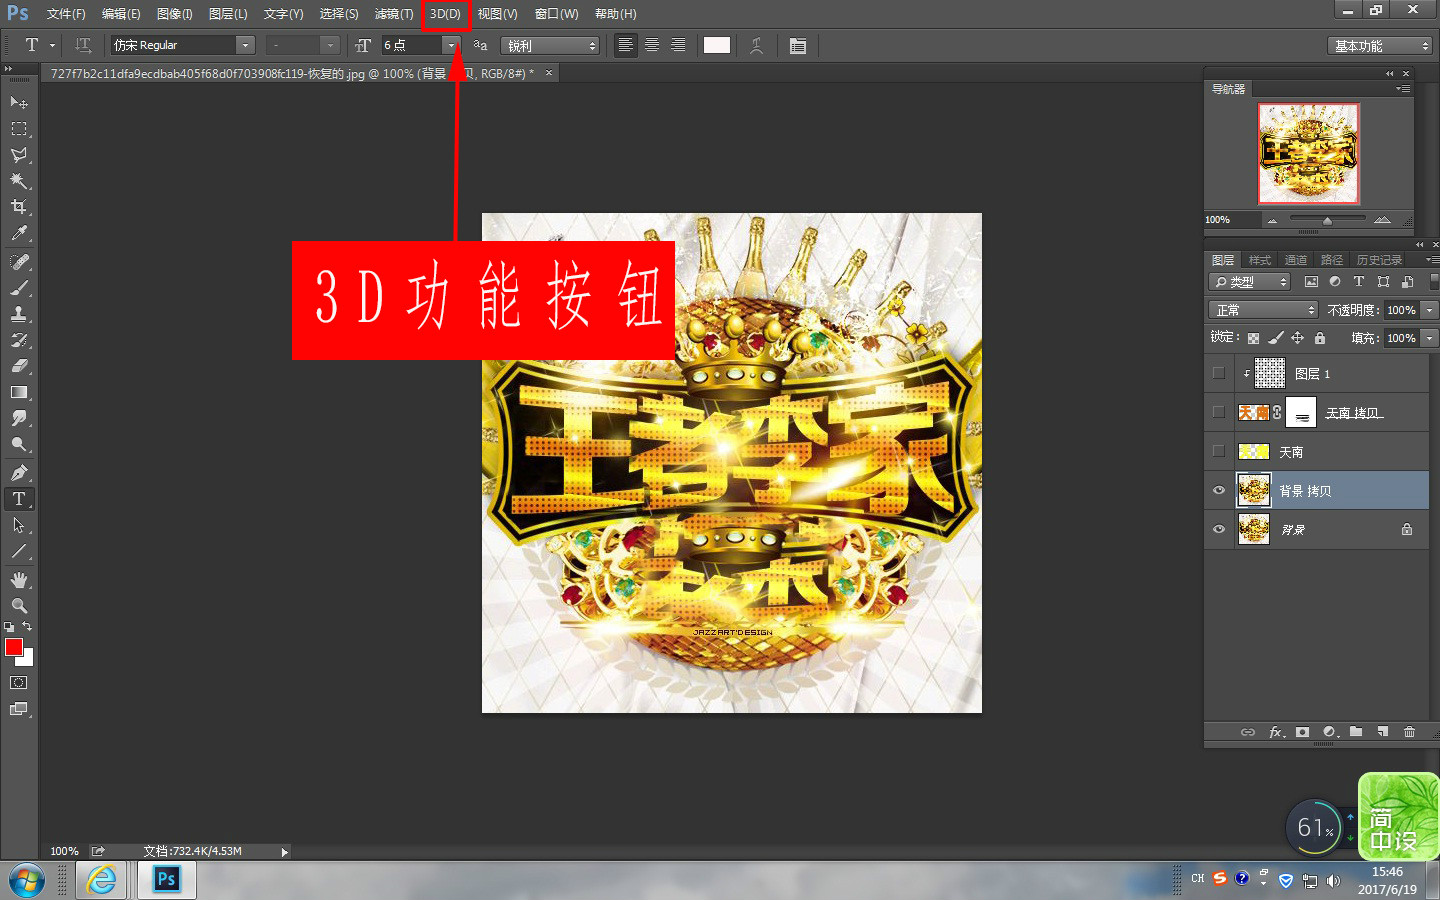Select the Healing Brush tool
The width and height of the screenshot is (1440, 900).
point(19,261)
